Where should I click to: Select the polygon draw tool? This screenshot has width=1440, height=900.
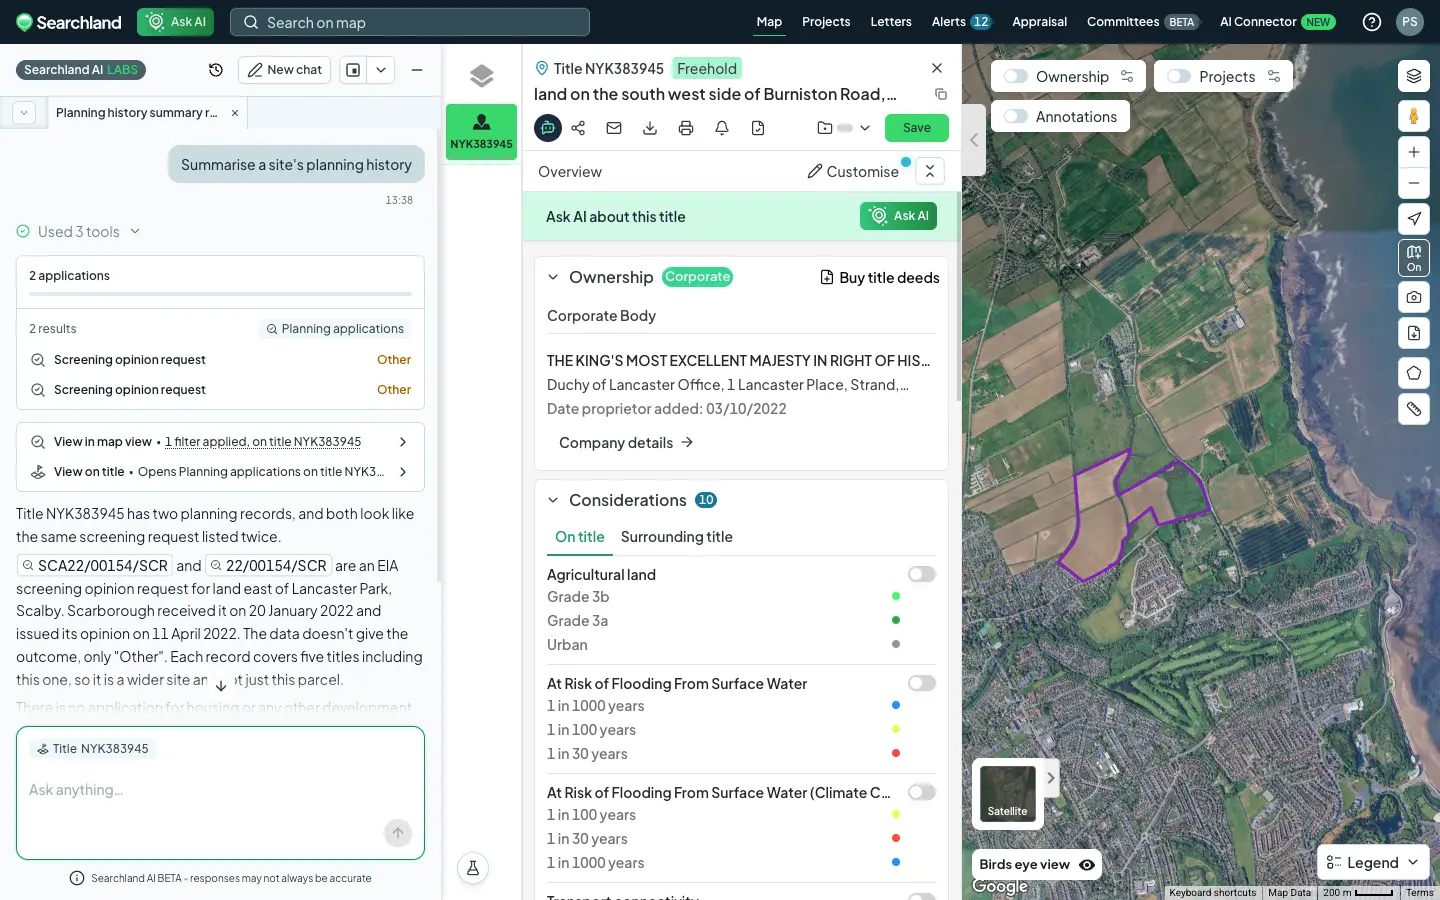1413,373
